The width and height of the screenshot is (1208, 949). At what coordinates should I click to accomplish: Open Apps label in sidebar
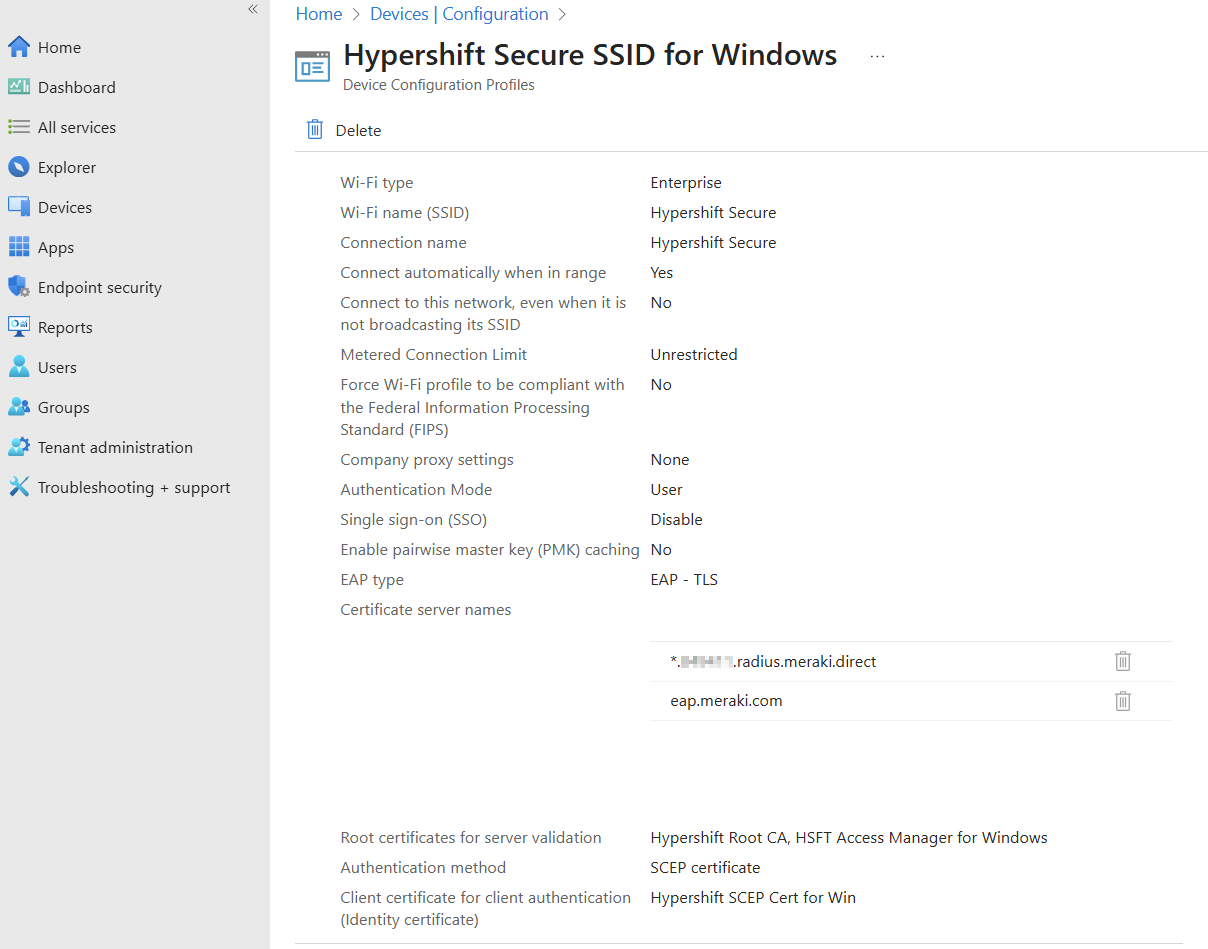[x=56, y=247]
